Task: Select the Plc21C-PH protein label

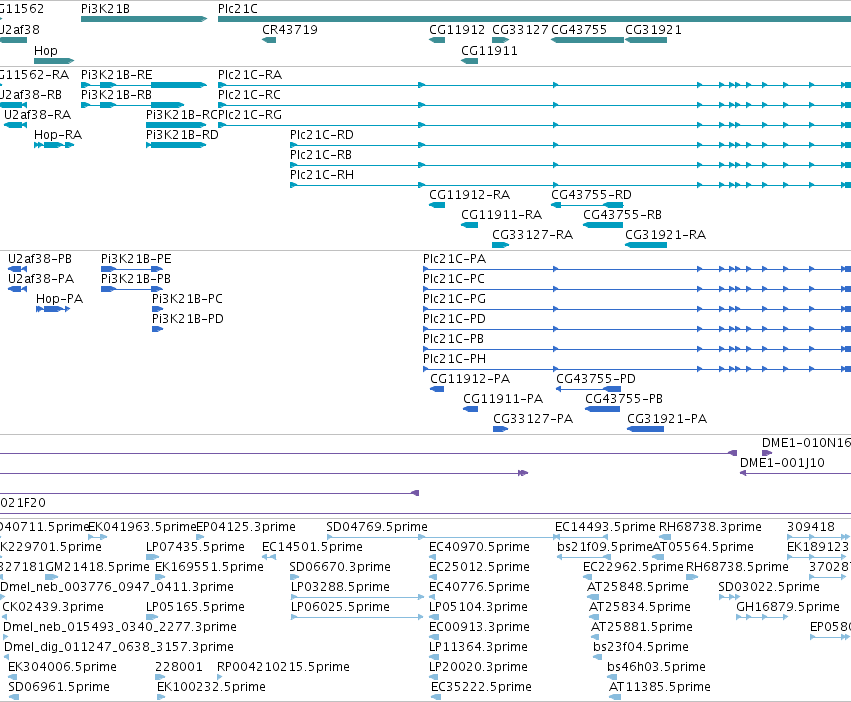Action: (454, 359)
